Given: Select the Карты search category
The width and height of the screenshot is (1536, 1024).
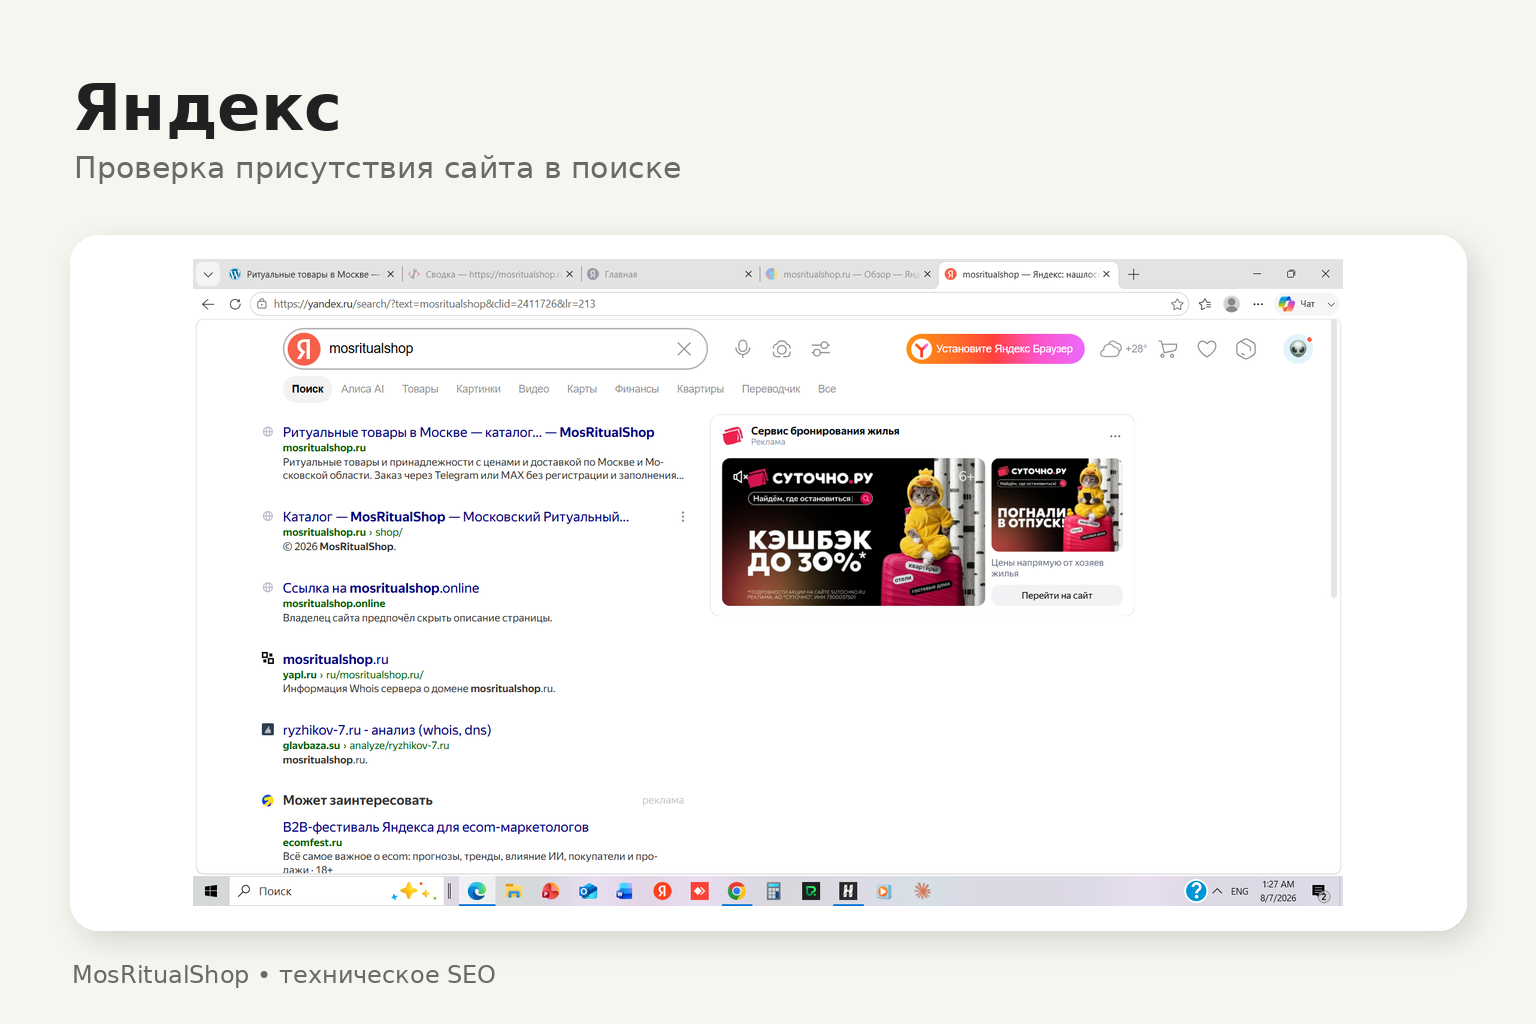Looking at the screenshot, I should 582,389.
